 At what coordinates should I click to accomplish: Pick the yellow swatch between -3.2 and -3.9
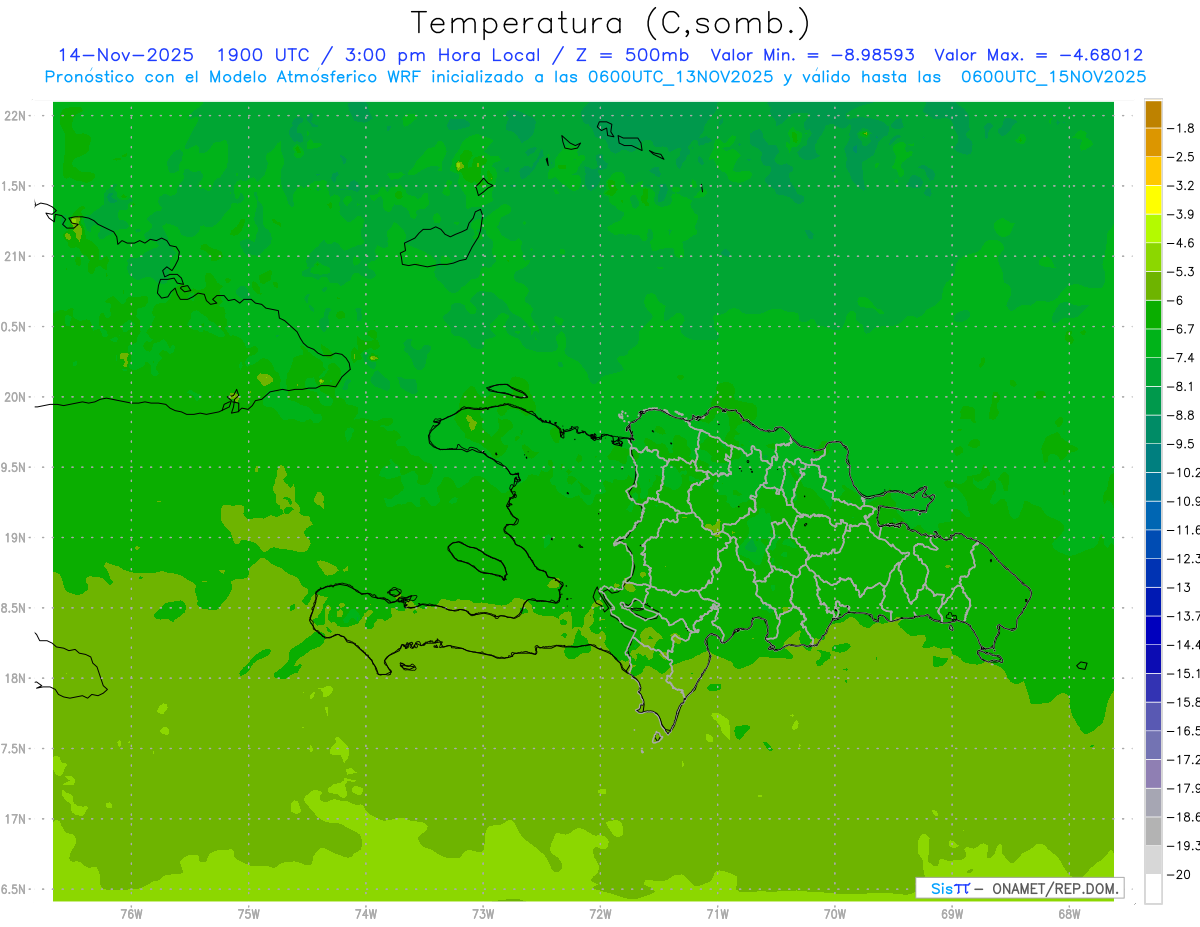tap(1153, 200)
